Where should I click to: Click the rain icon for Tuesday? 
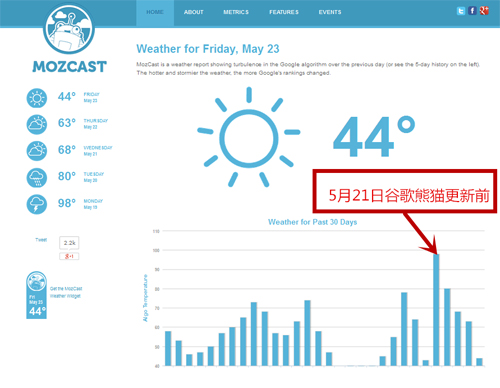37,178
